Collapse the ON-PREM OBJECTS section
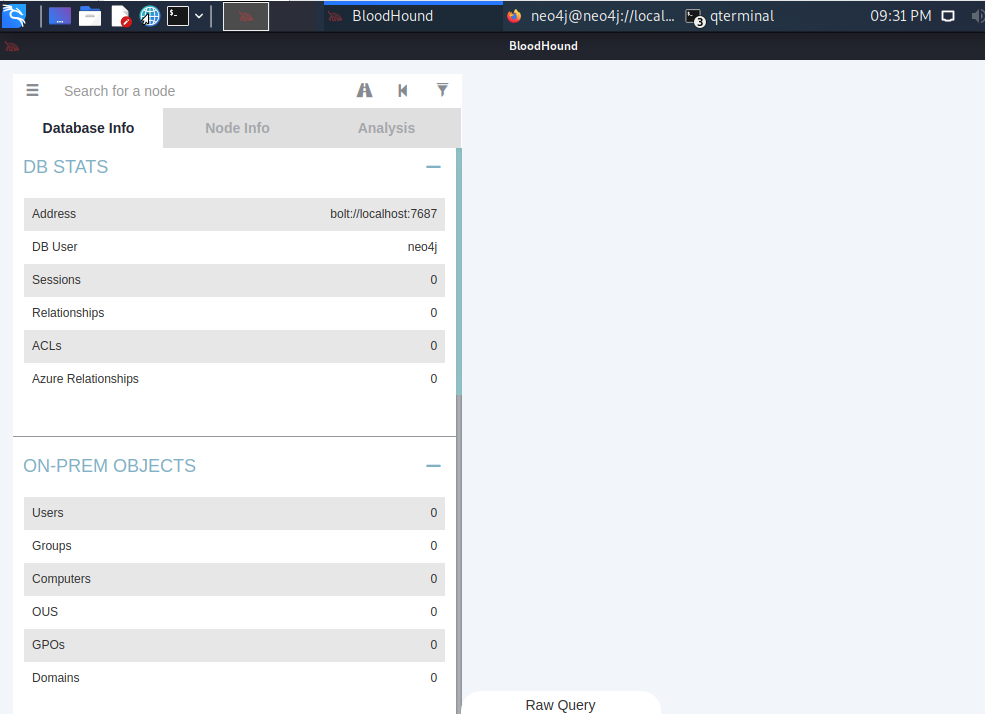 (x=433, y=466)
